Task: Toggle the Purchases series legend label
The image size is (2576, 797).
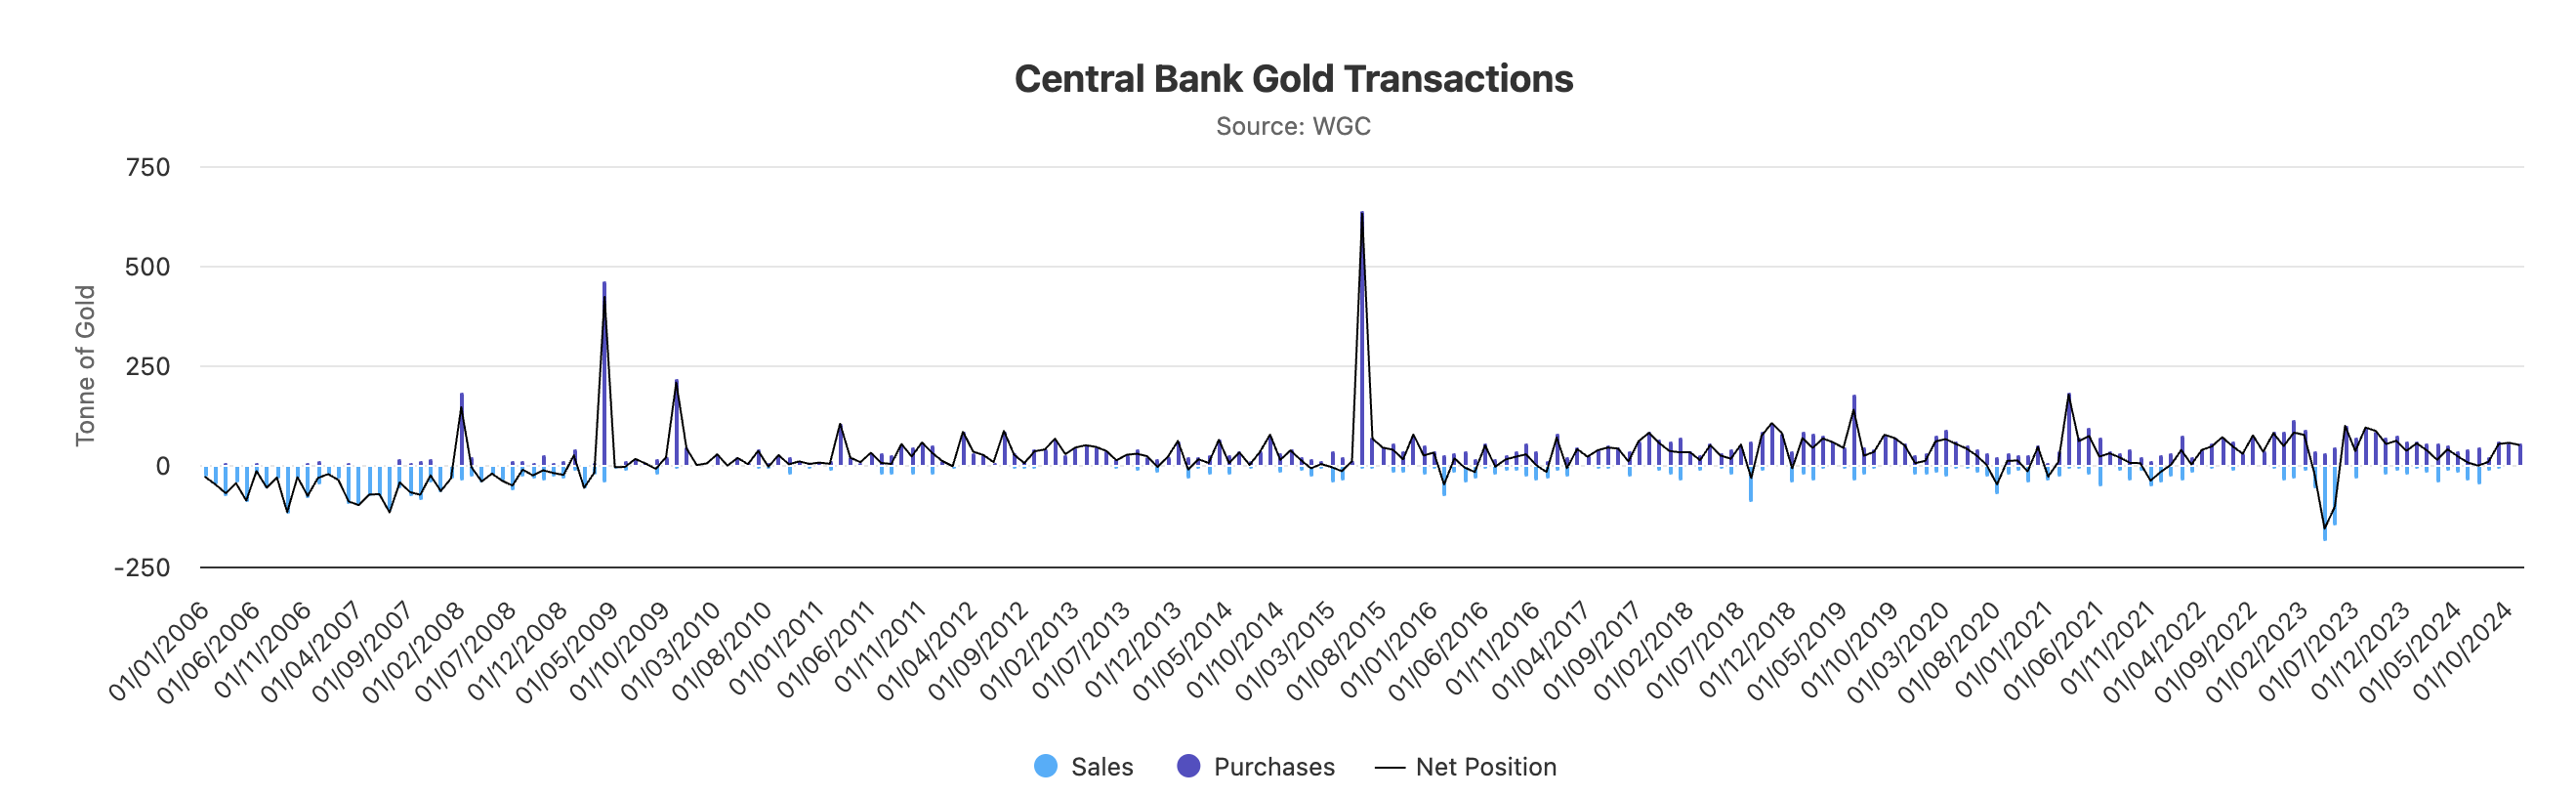Action: click(x=1273, y=767)
